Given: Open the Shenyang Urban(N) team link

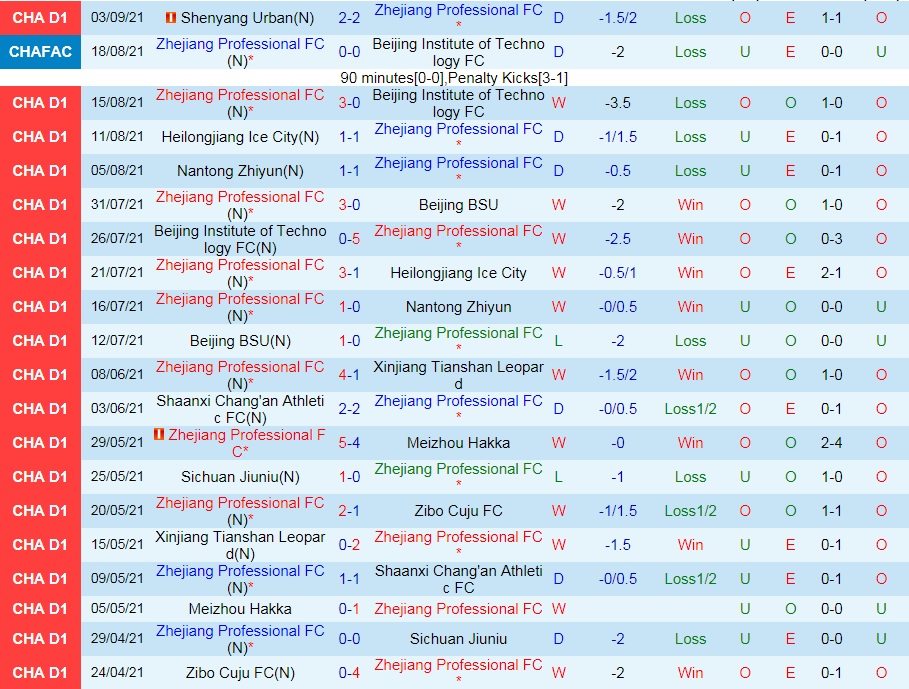Looking at the screenshot, I should [x=248, y=18].
